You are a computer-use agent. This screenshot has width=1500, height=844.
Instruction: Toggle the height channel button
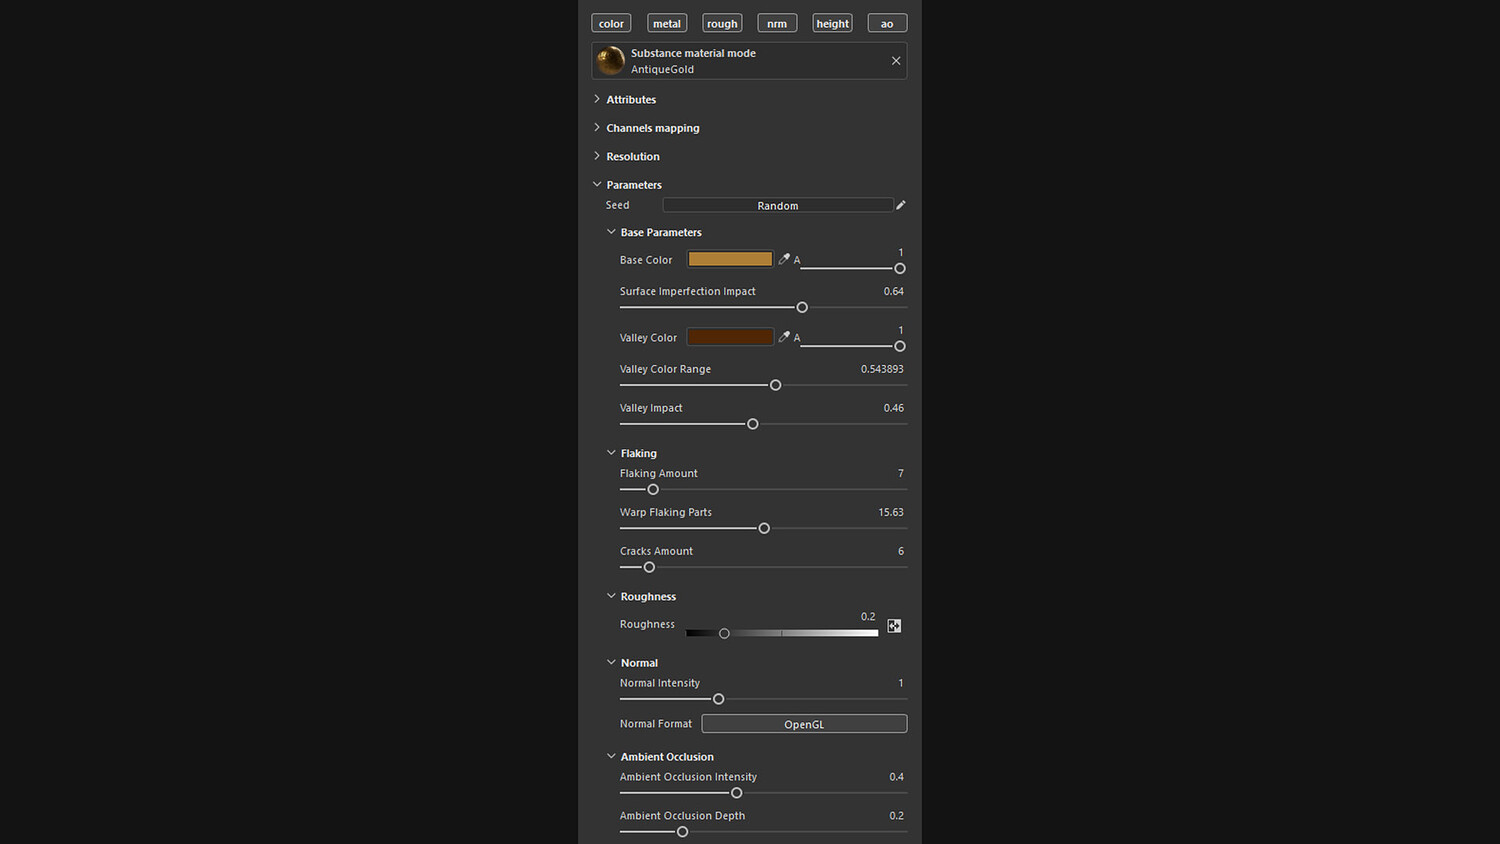(832, 23)
